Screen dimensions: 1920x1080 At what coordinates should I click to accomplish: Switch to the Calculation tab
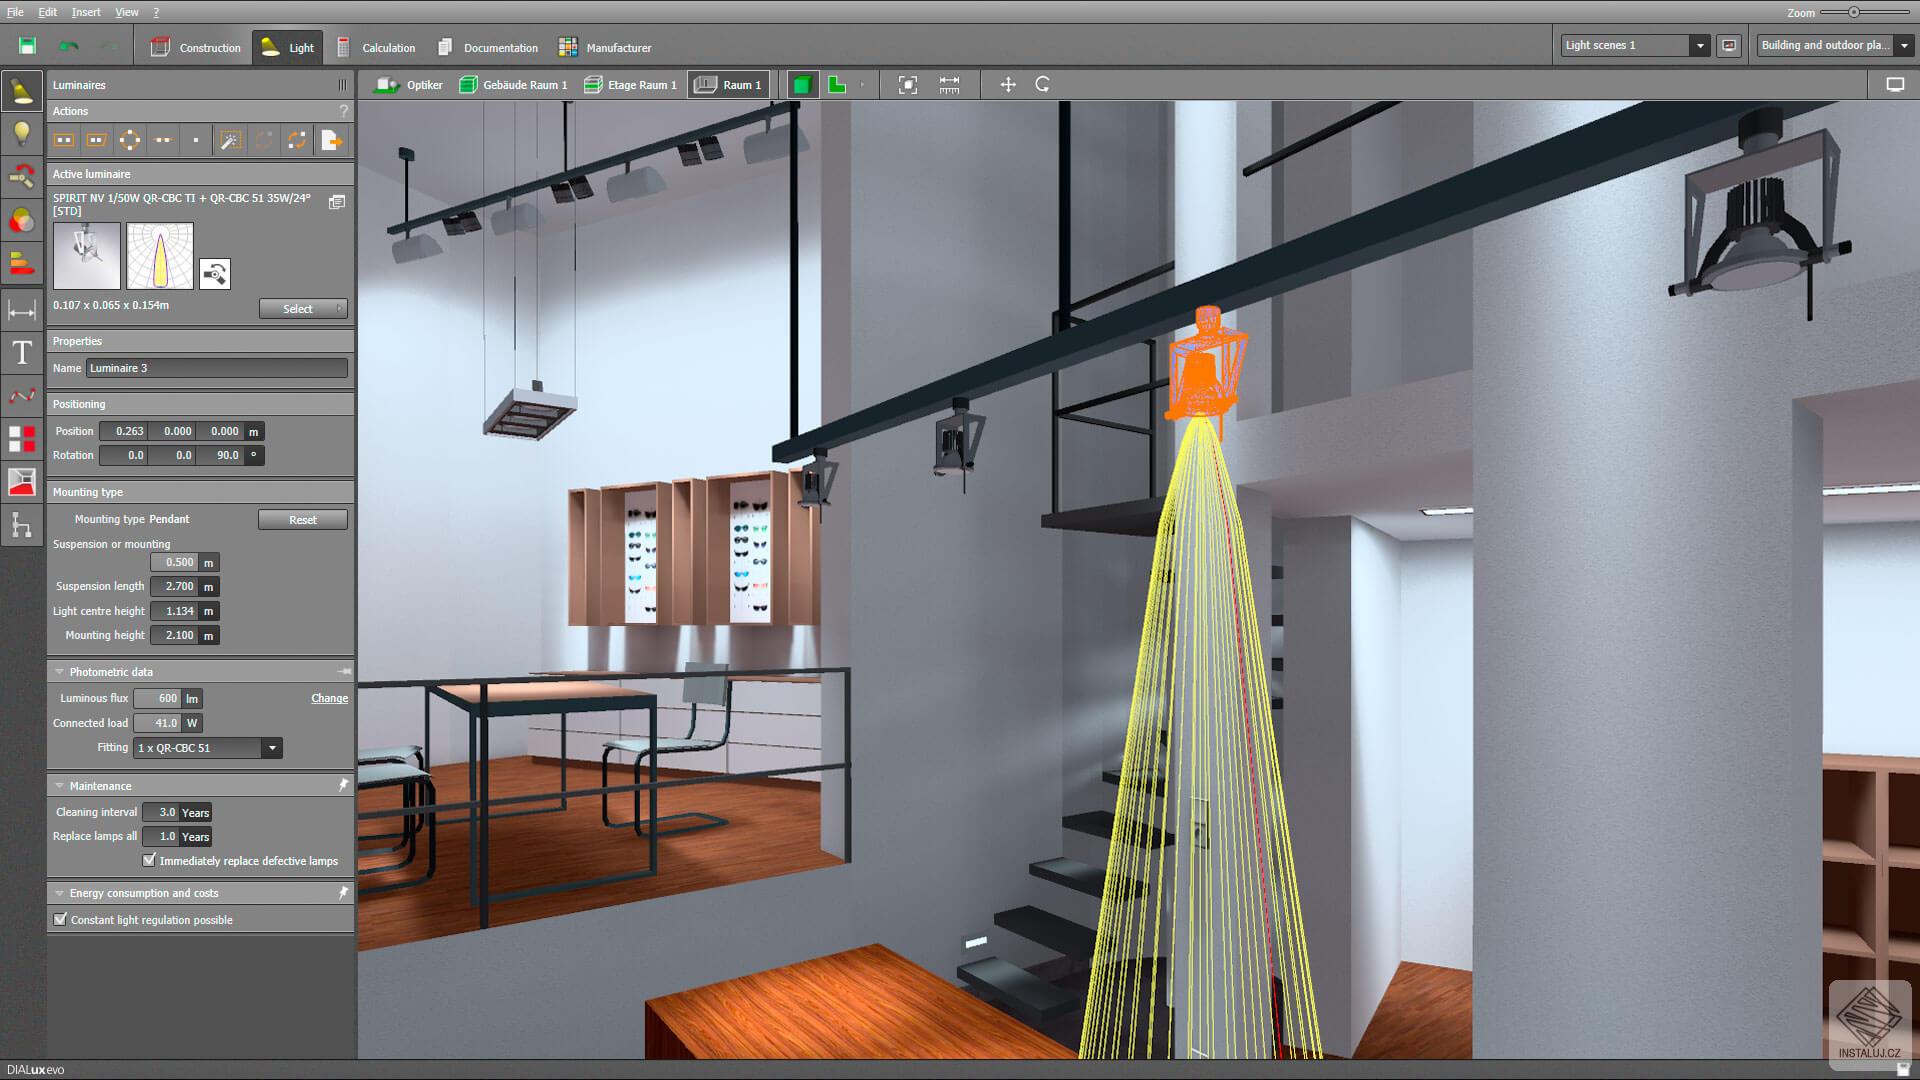(x=376, y=47)
